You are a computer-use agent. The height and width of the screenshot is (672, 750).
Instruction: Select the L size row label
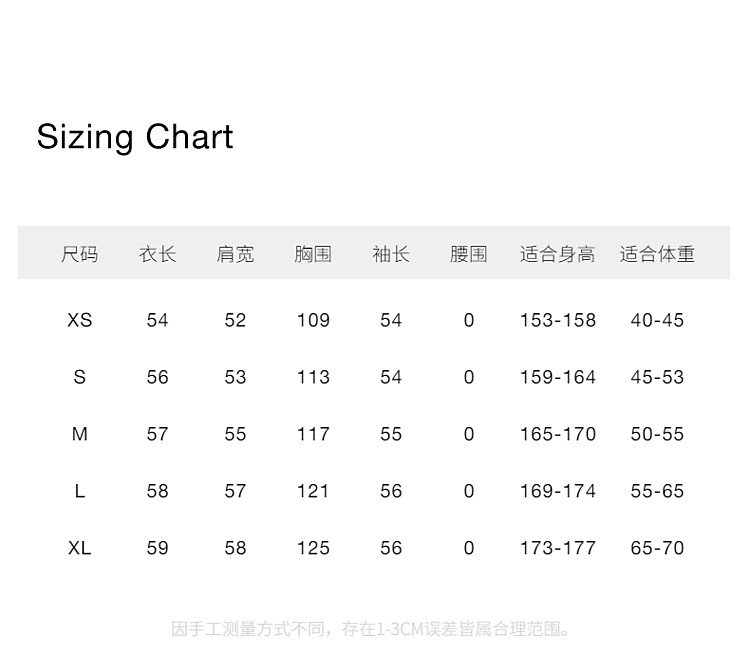point(80,491)
